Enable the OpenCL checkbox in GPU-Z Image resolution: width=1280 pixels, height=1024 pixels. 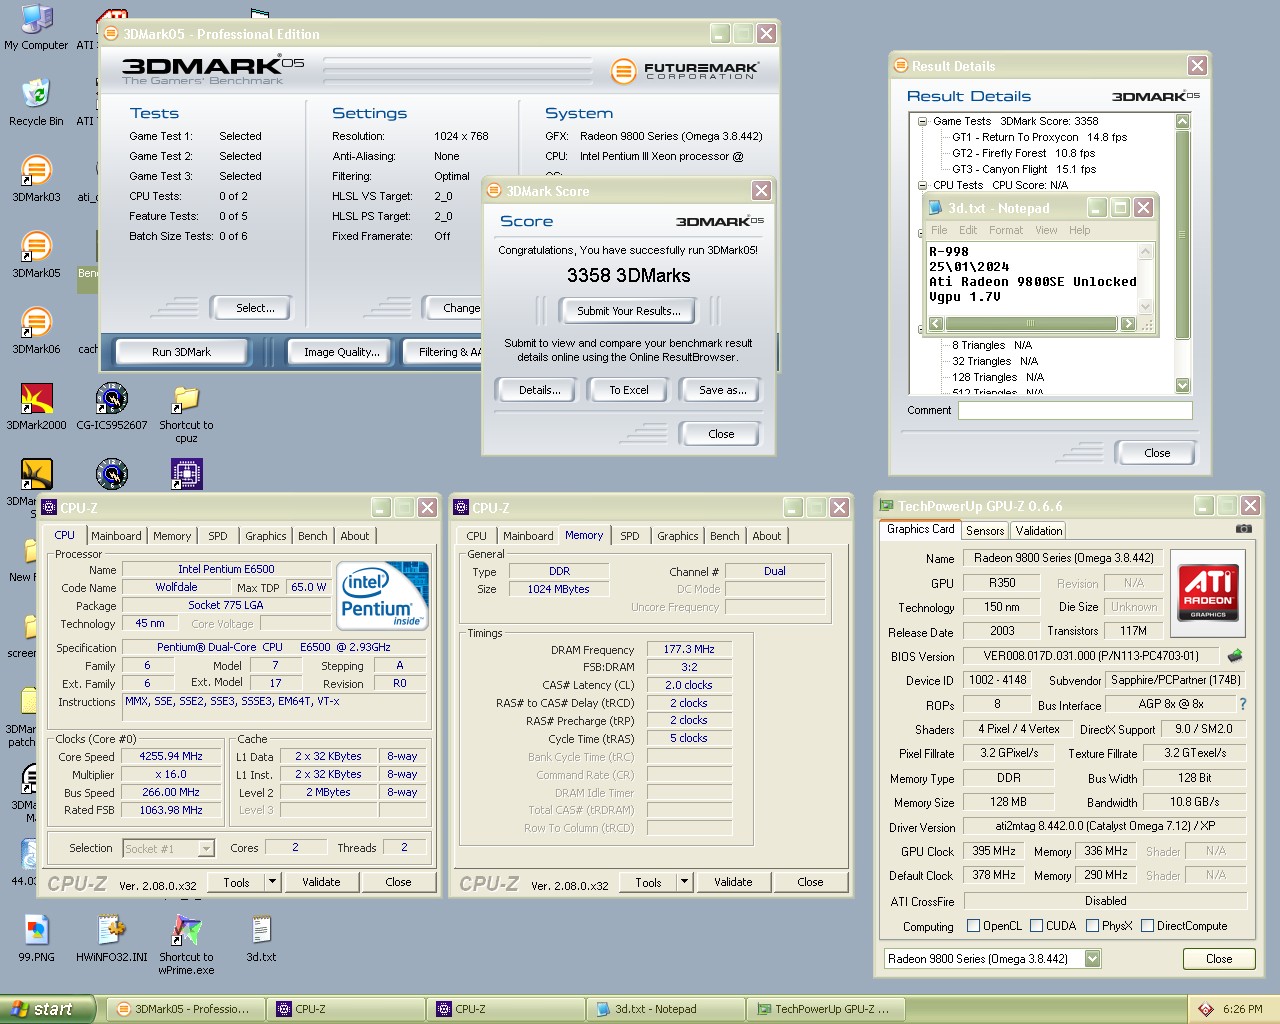(973, 926)
